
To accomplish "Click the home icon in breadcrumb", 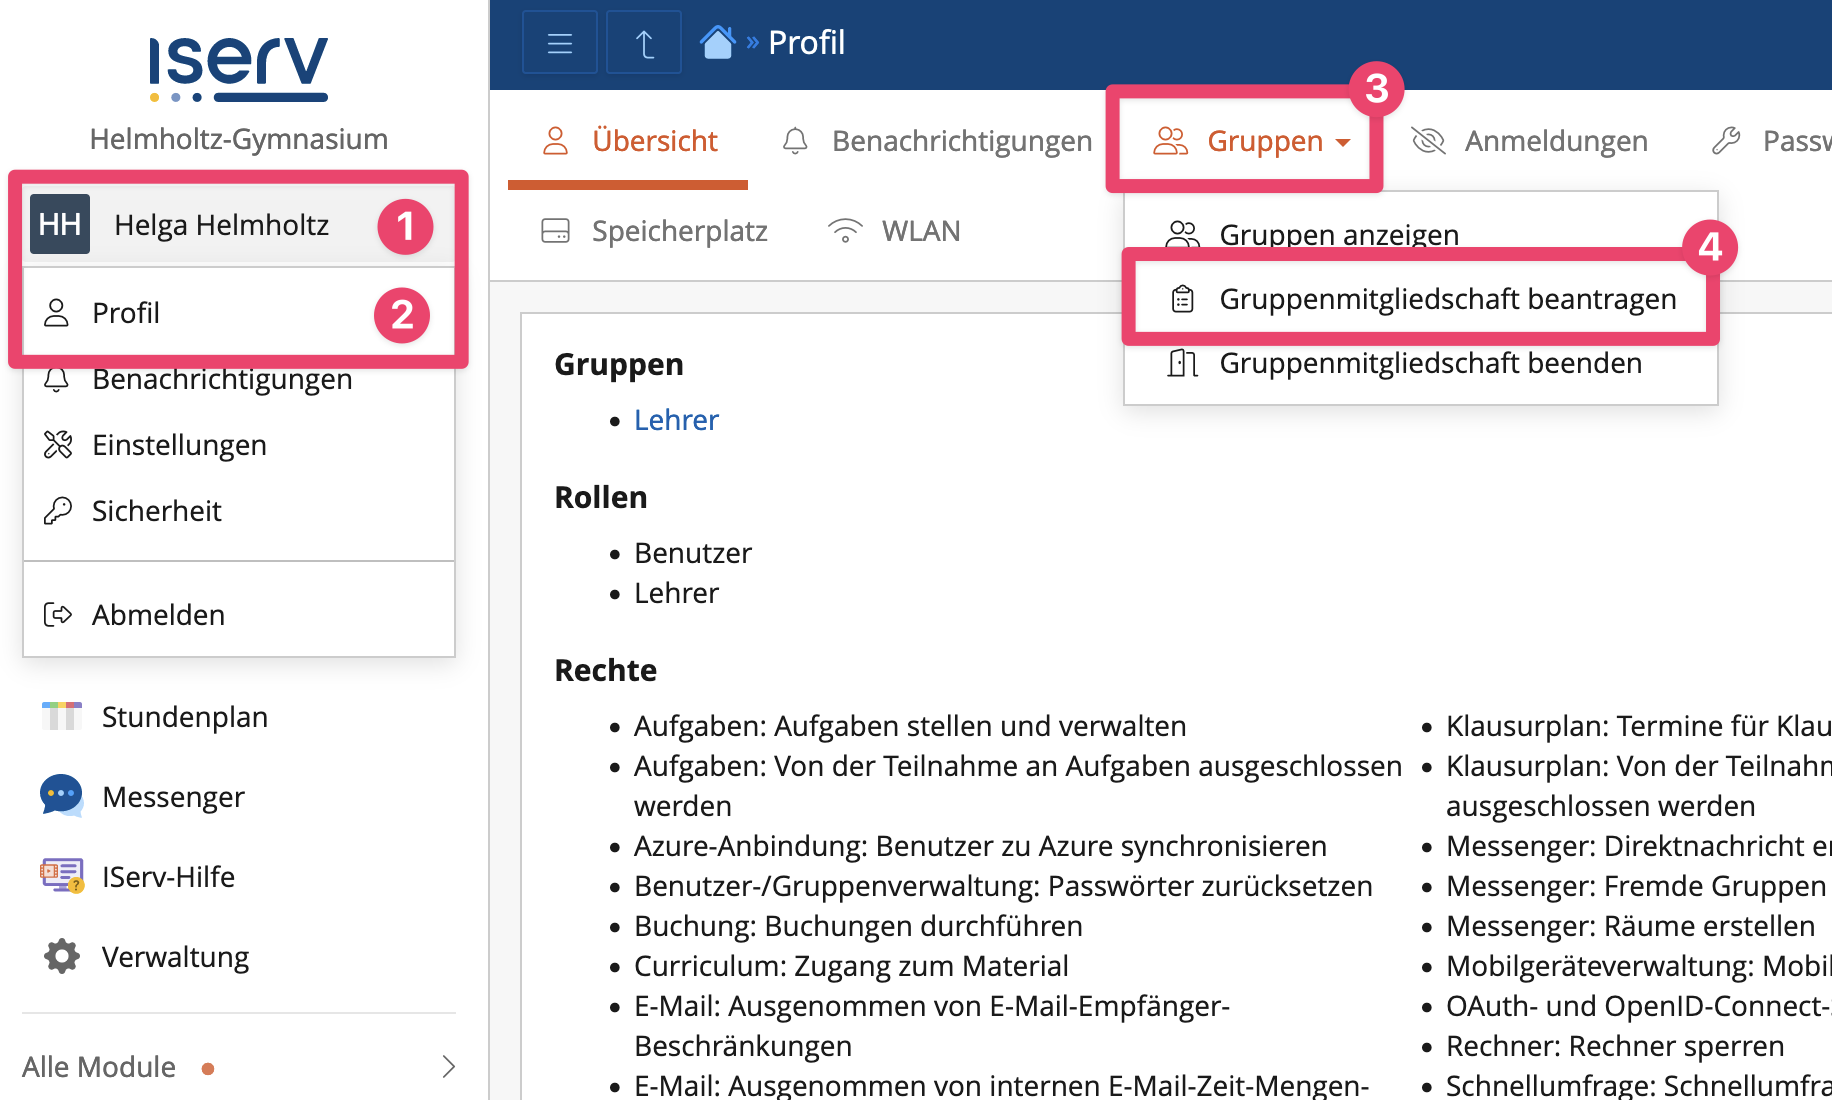I will point(717,43).
